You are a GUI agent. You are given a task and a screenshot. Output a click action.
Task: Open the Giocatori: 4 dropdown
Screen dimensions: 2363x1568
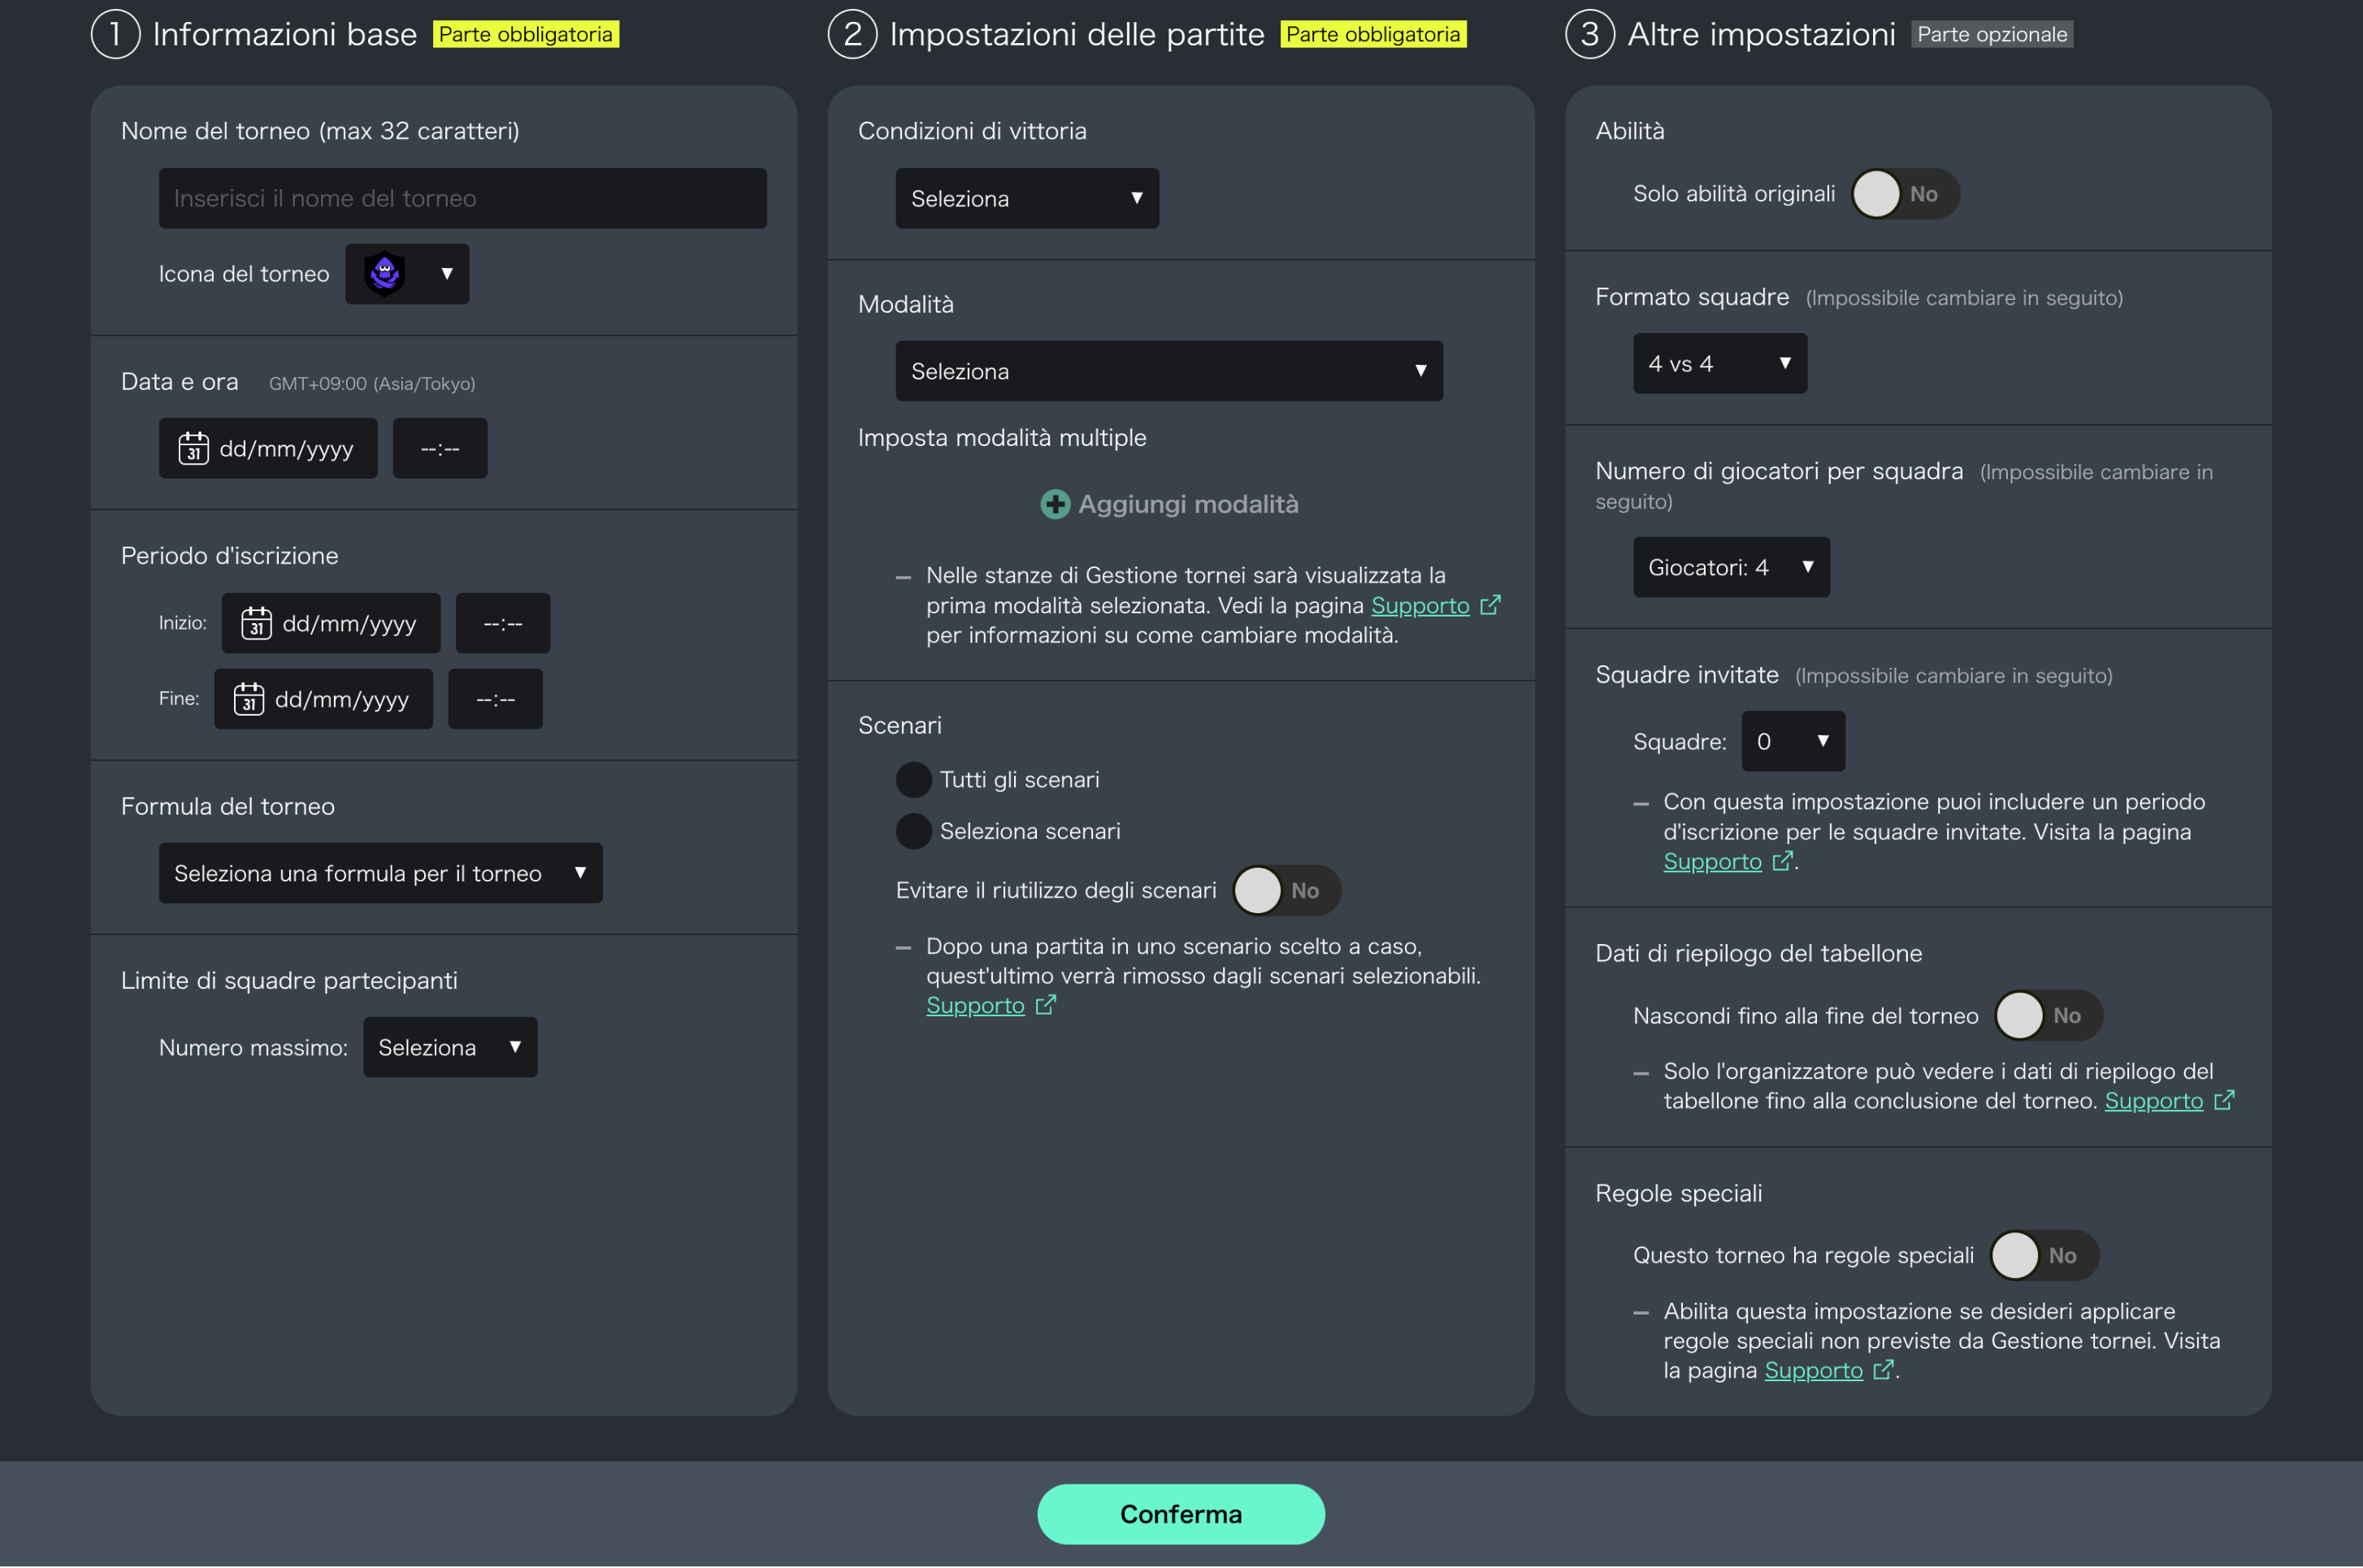(x=1731, y=567)
